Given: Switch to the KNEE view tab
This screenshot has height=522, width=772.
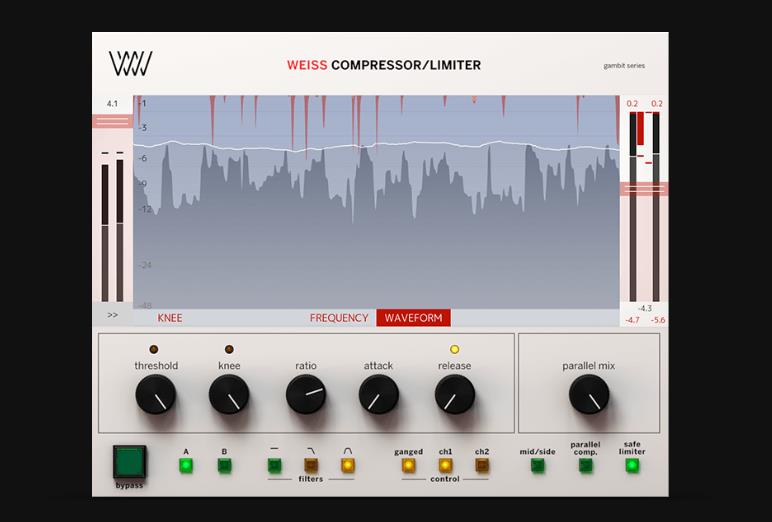Looking at the screenshot, I should 170,318.
